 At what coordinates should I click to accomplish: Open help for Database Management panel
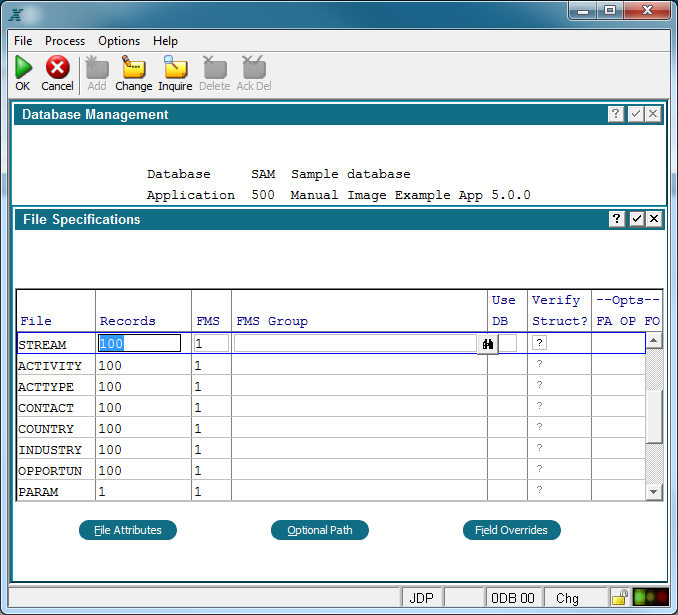pos(616,114)
